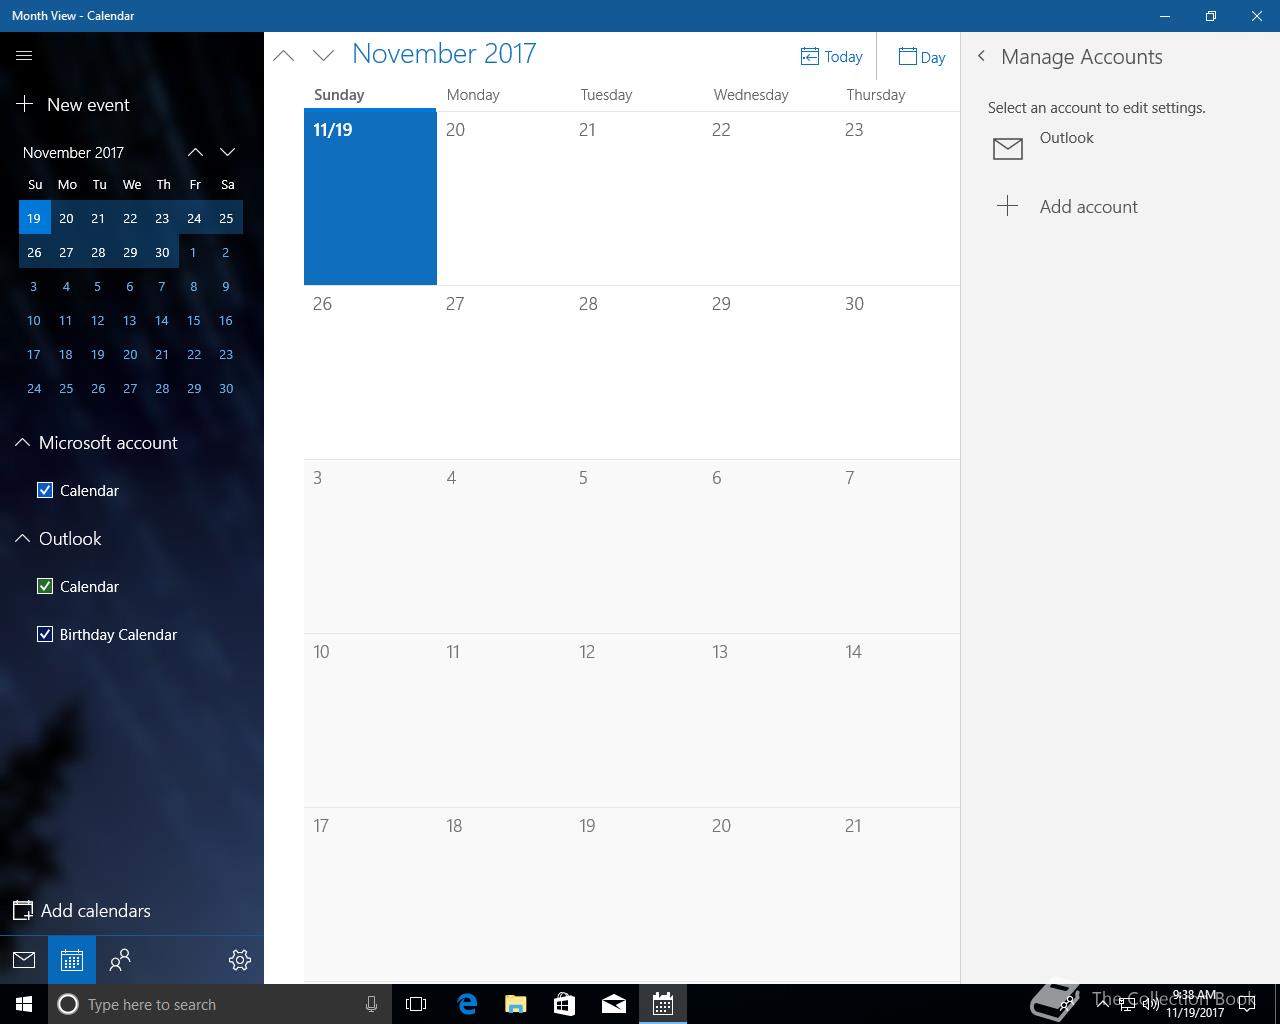
Task: Launch Microsoft Edge from taskbar
Action: [x=466, y=1004]
